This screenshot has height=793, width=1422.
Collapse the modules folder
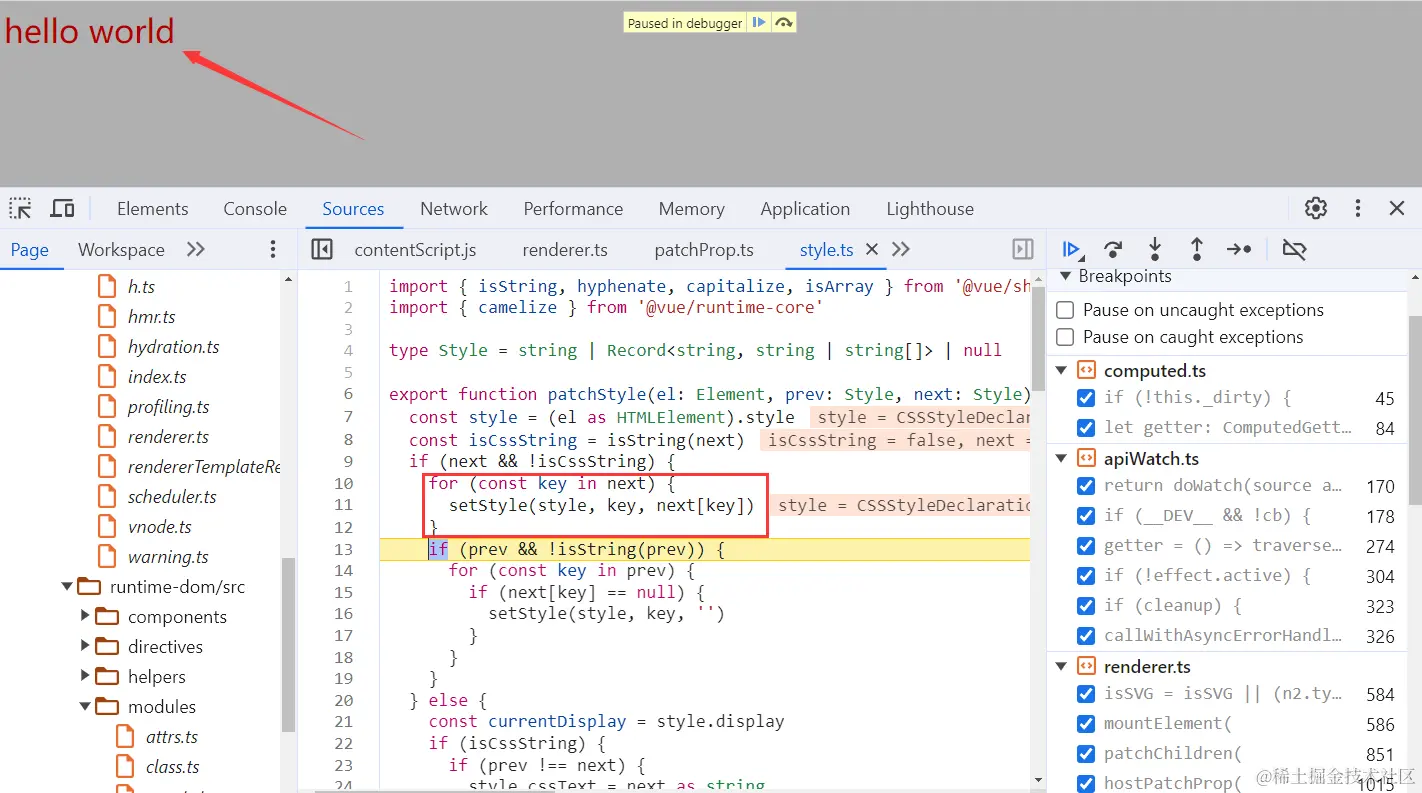[x=85, y=707]
